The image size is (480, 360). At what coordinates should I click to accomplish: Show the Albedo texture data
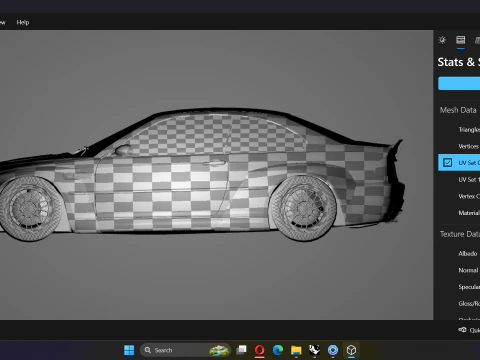[459, 254]
